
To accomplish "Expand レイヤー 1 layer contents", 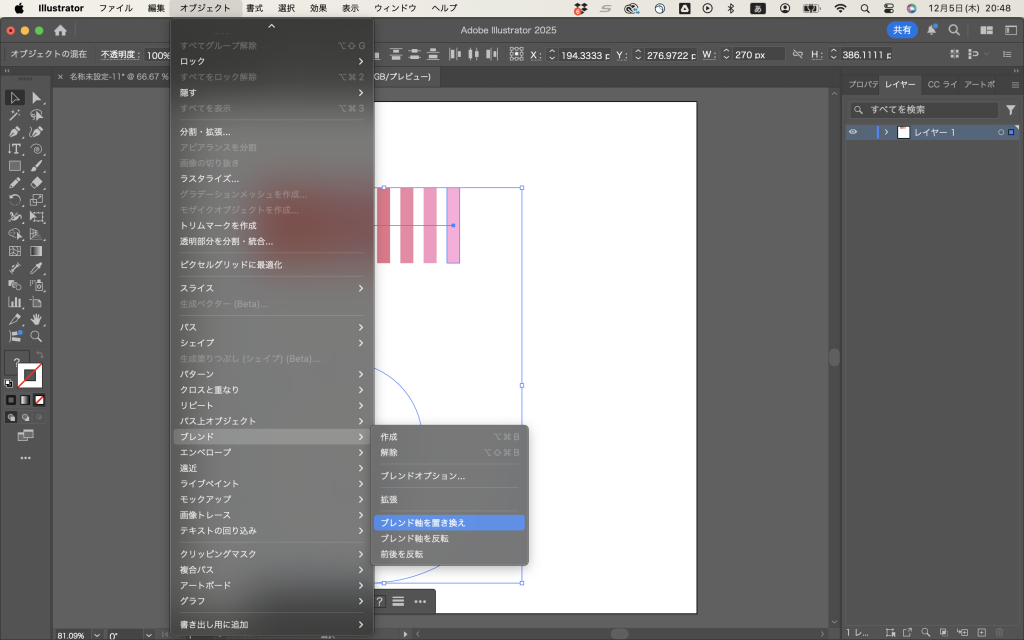I will pos(886,132).
